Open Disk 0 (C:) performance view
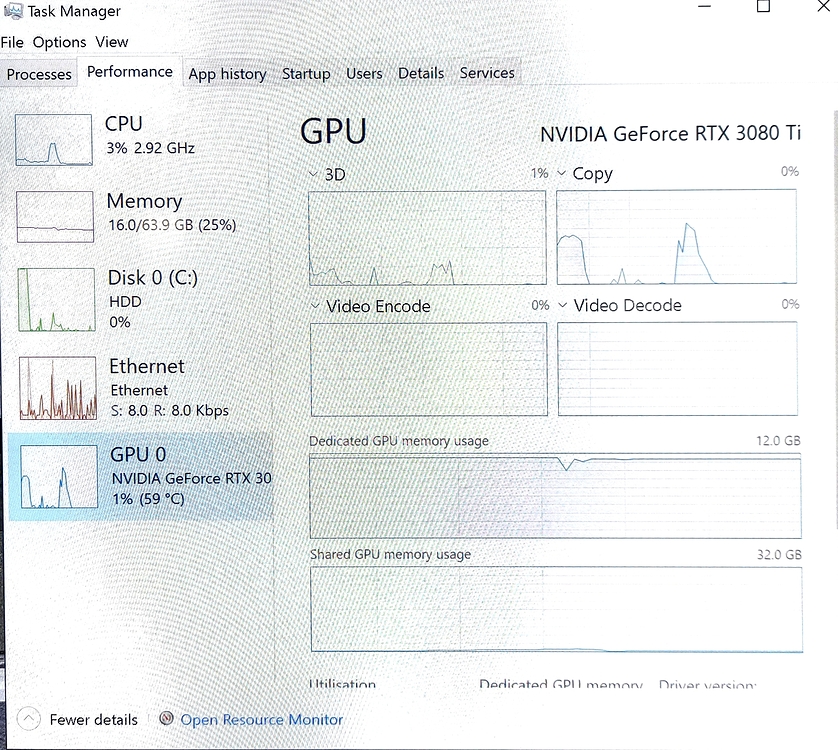 [x=53, y=299]
